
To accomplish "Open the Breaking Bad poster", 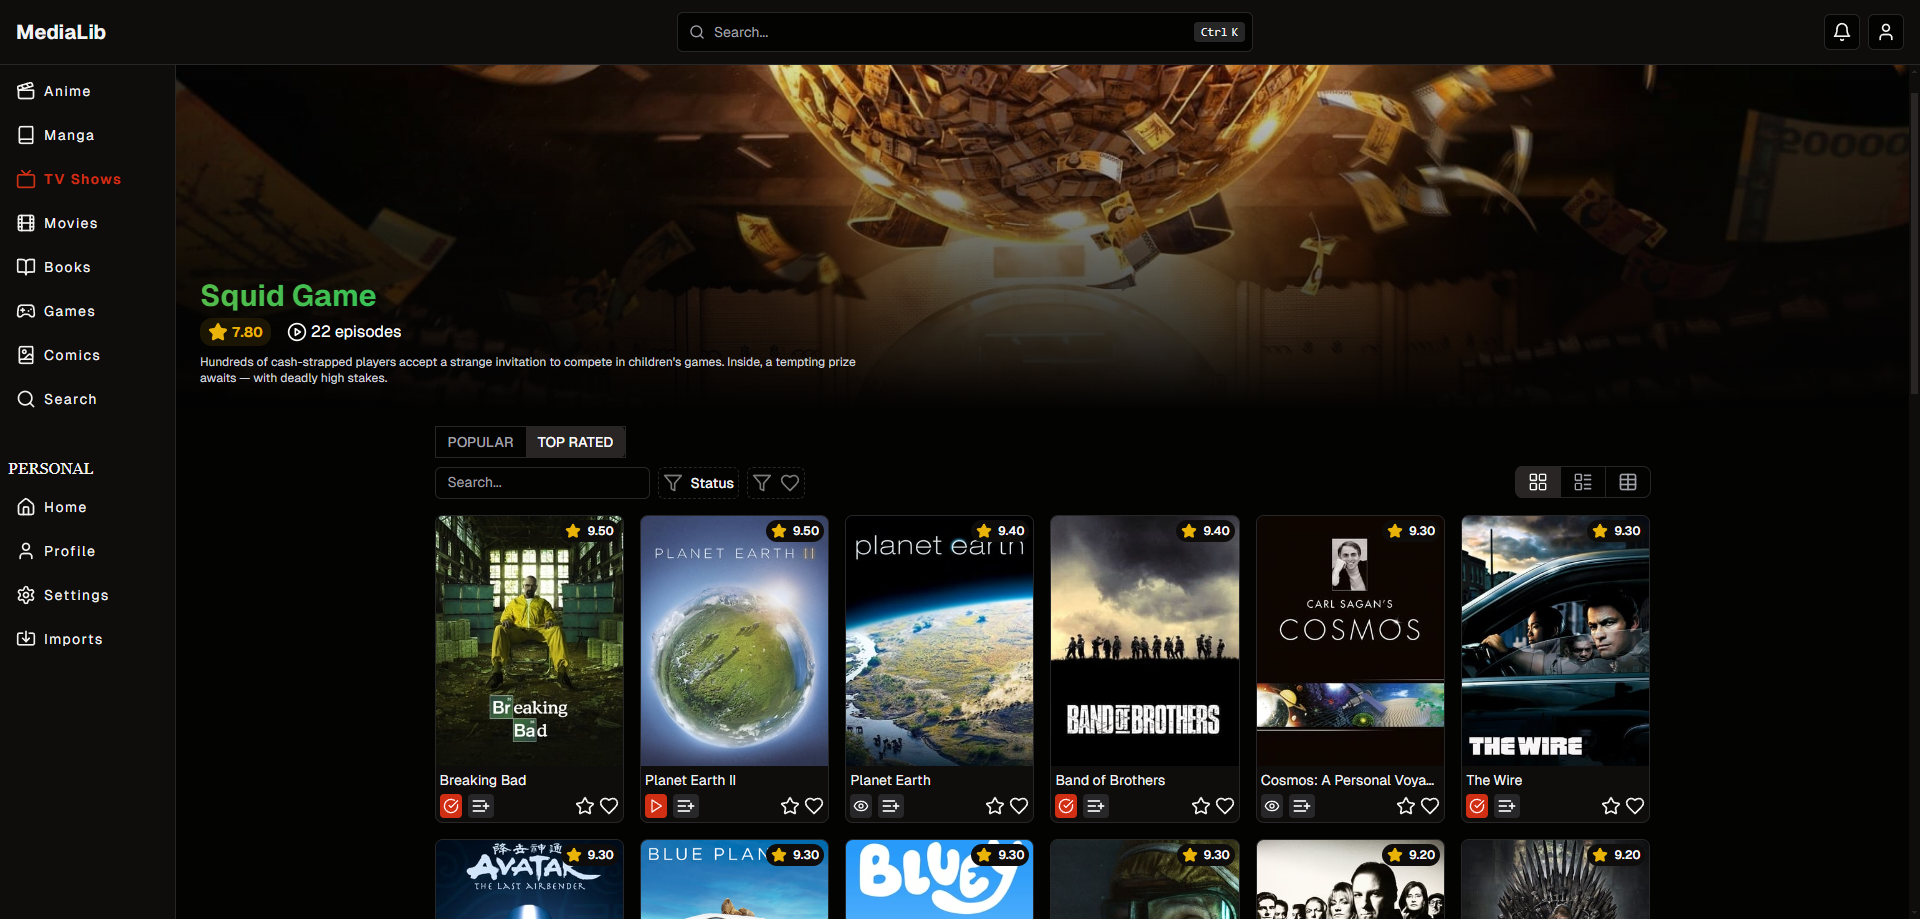I will 529,641.
